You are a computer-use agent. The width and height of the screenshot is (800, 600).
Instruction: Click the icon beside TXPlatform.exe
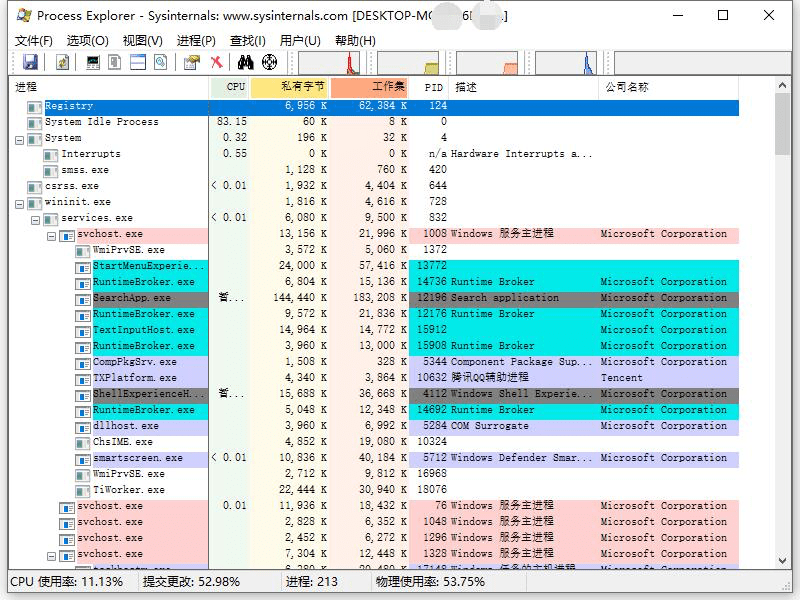[82, 380]
